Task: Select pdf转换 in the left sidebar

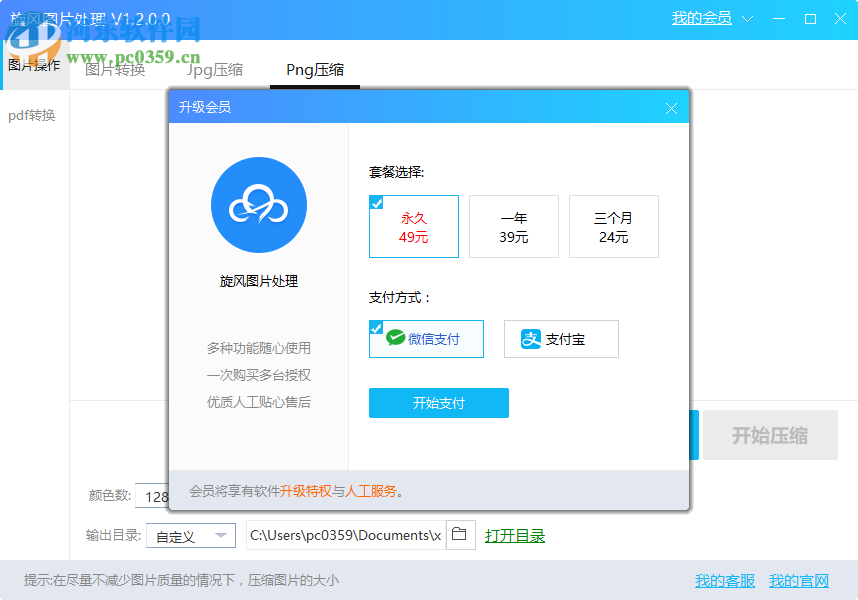Action: [33, 115]
